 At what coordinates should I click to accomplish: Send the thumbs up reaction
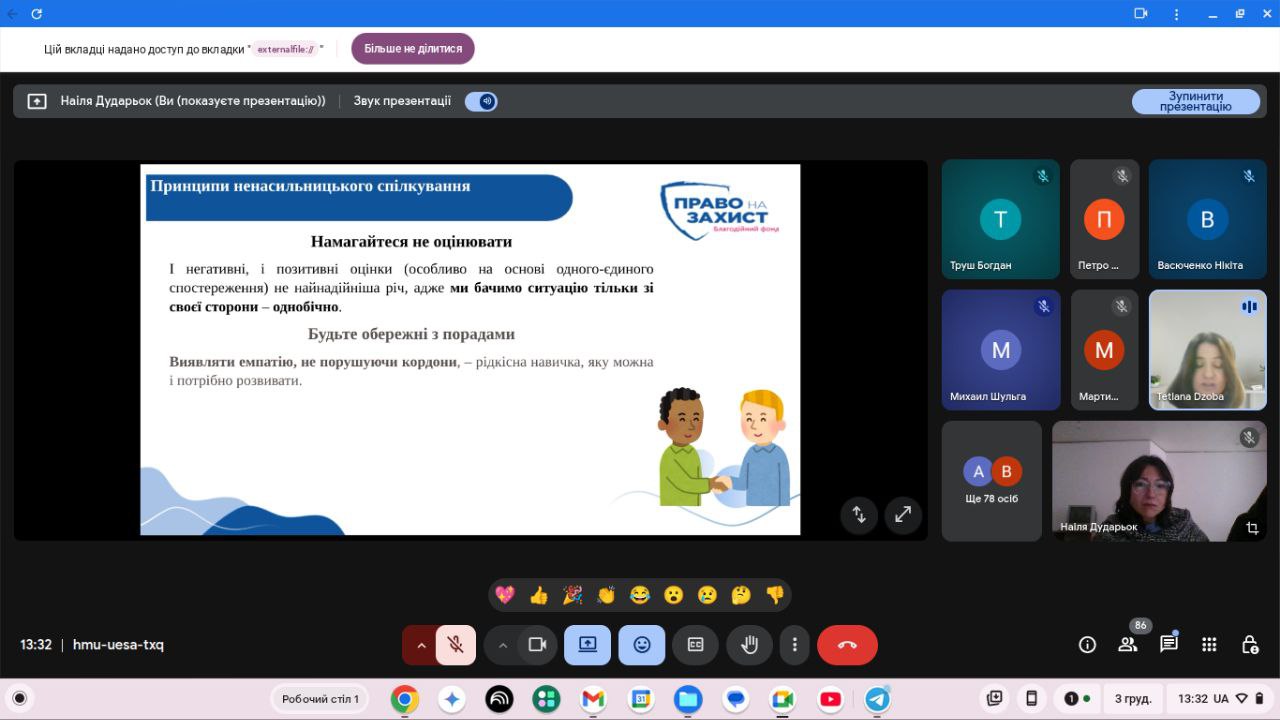[x=539, y=595]
